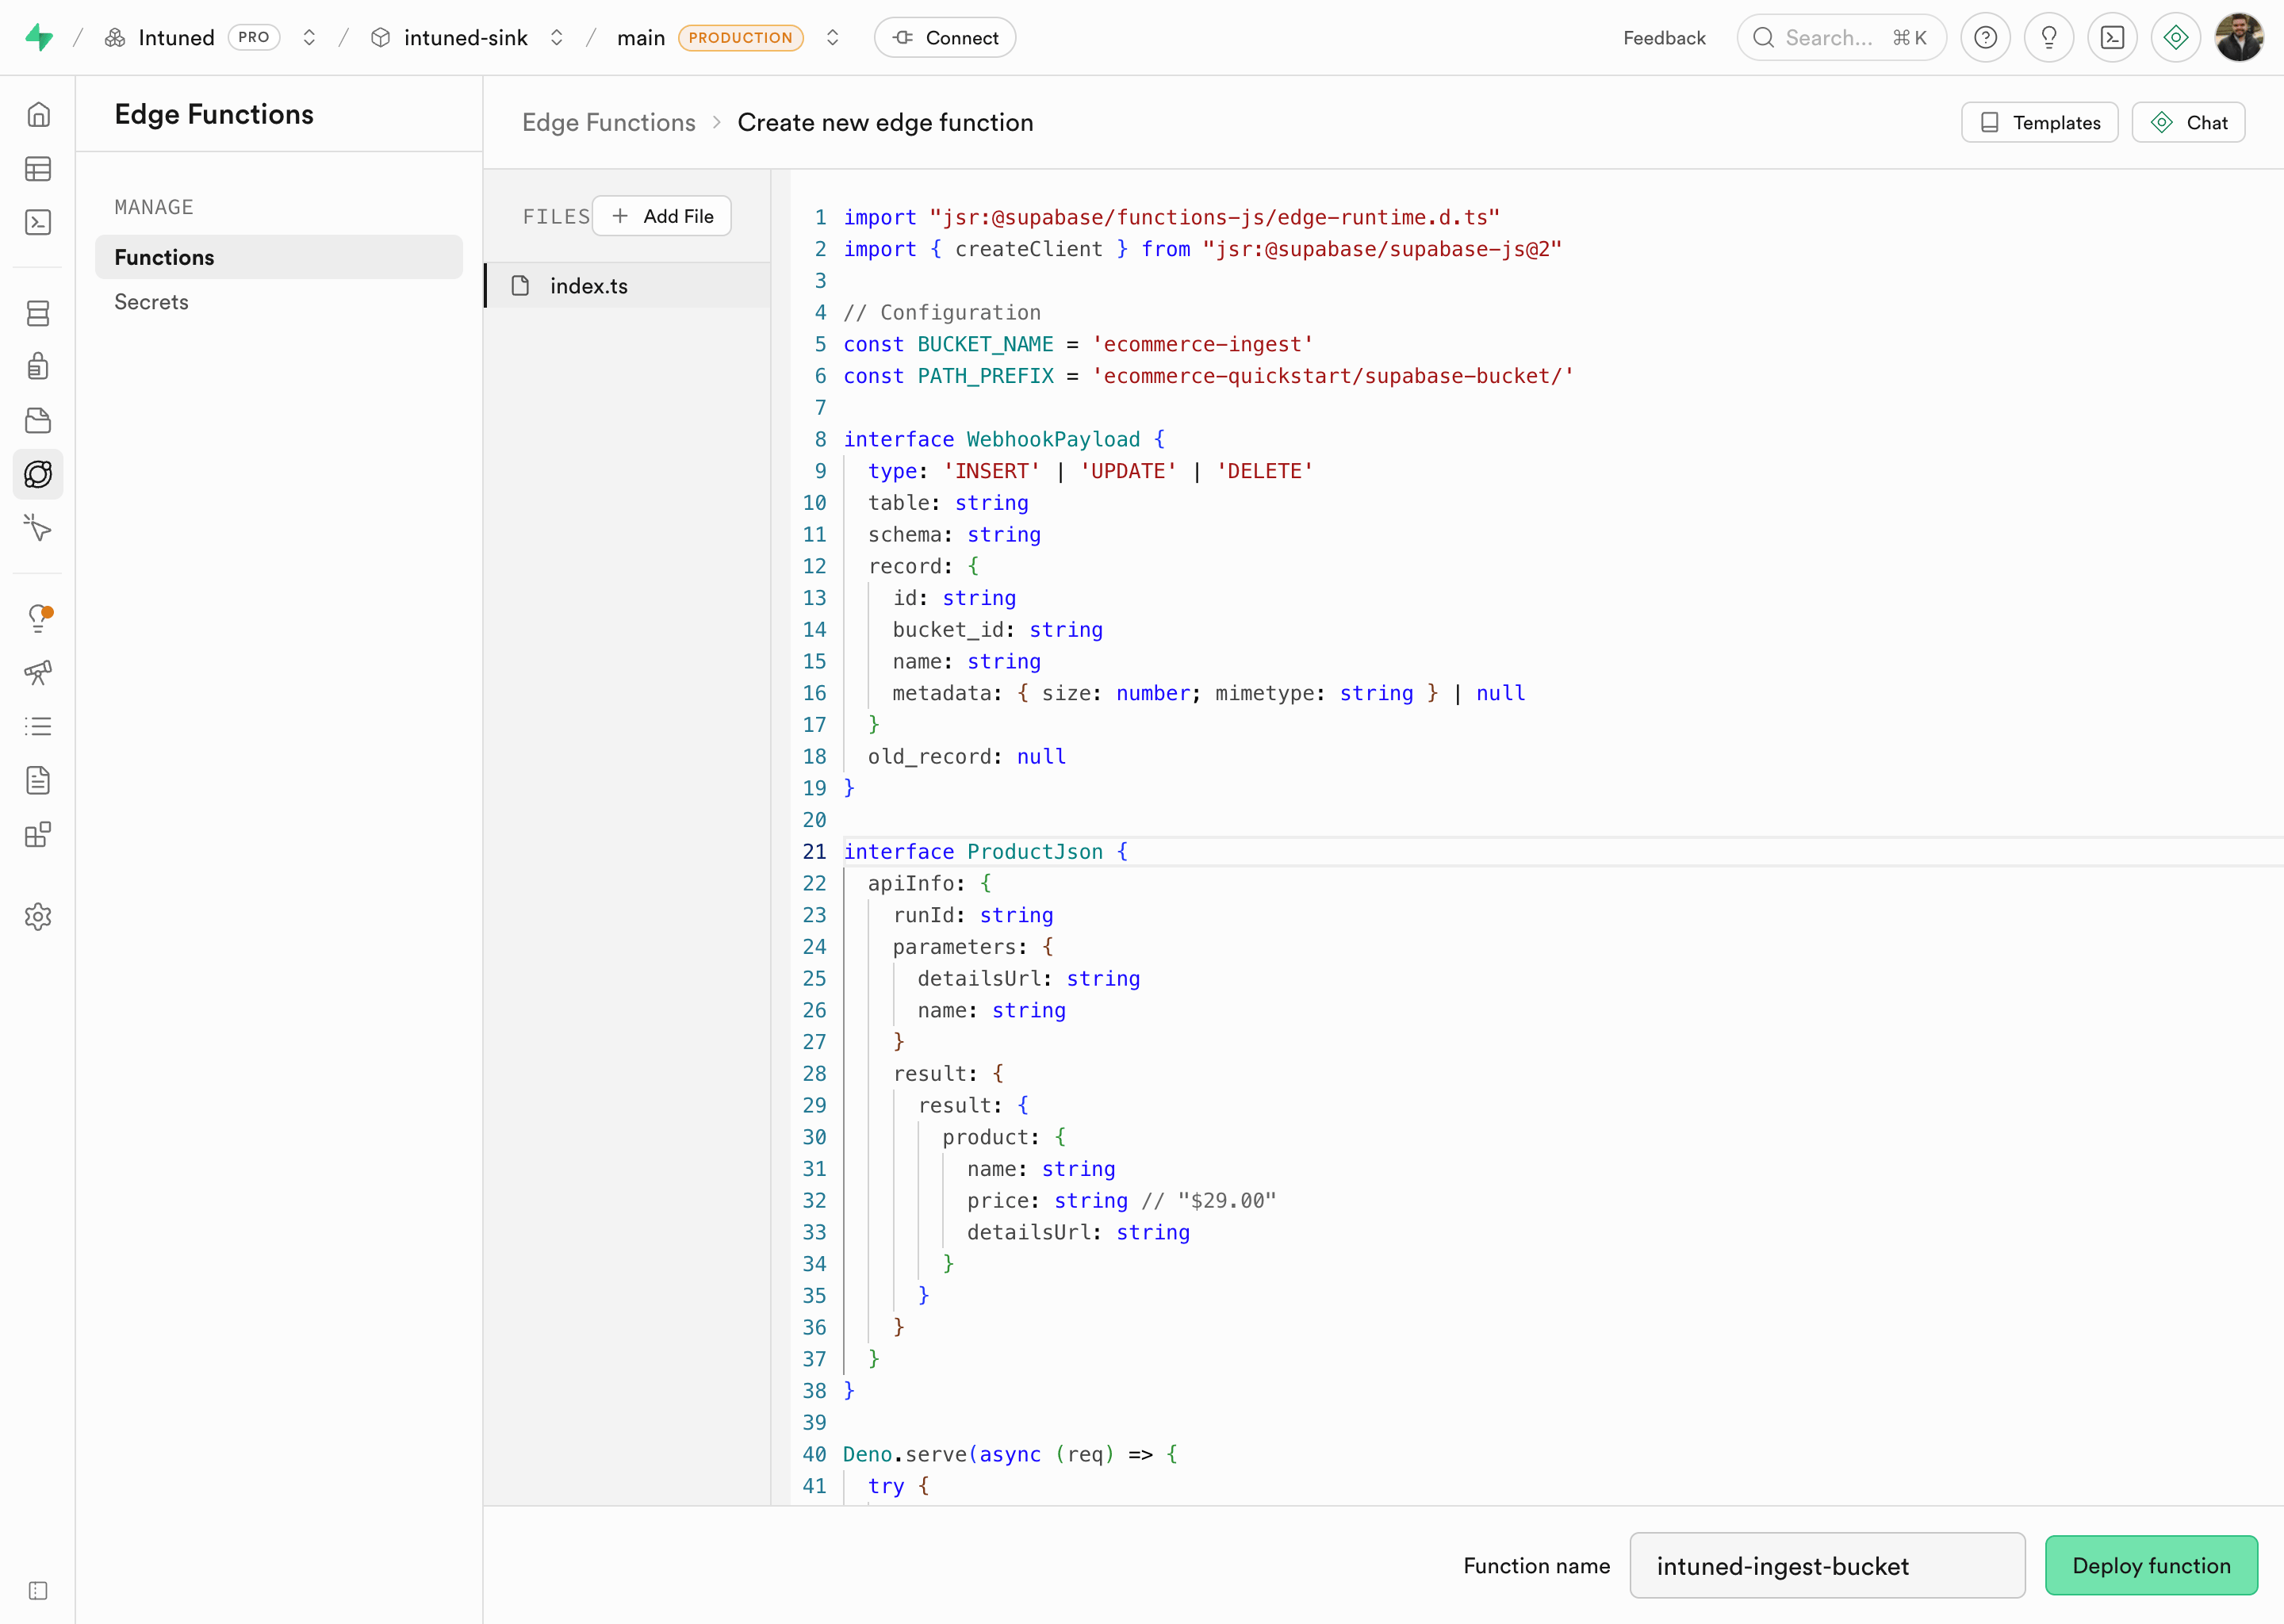Go to Edge Functions breadcrumb link

[x=608, y=122]
